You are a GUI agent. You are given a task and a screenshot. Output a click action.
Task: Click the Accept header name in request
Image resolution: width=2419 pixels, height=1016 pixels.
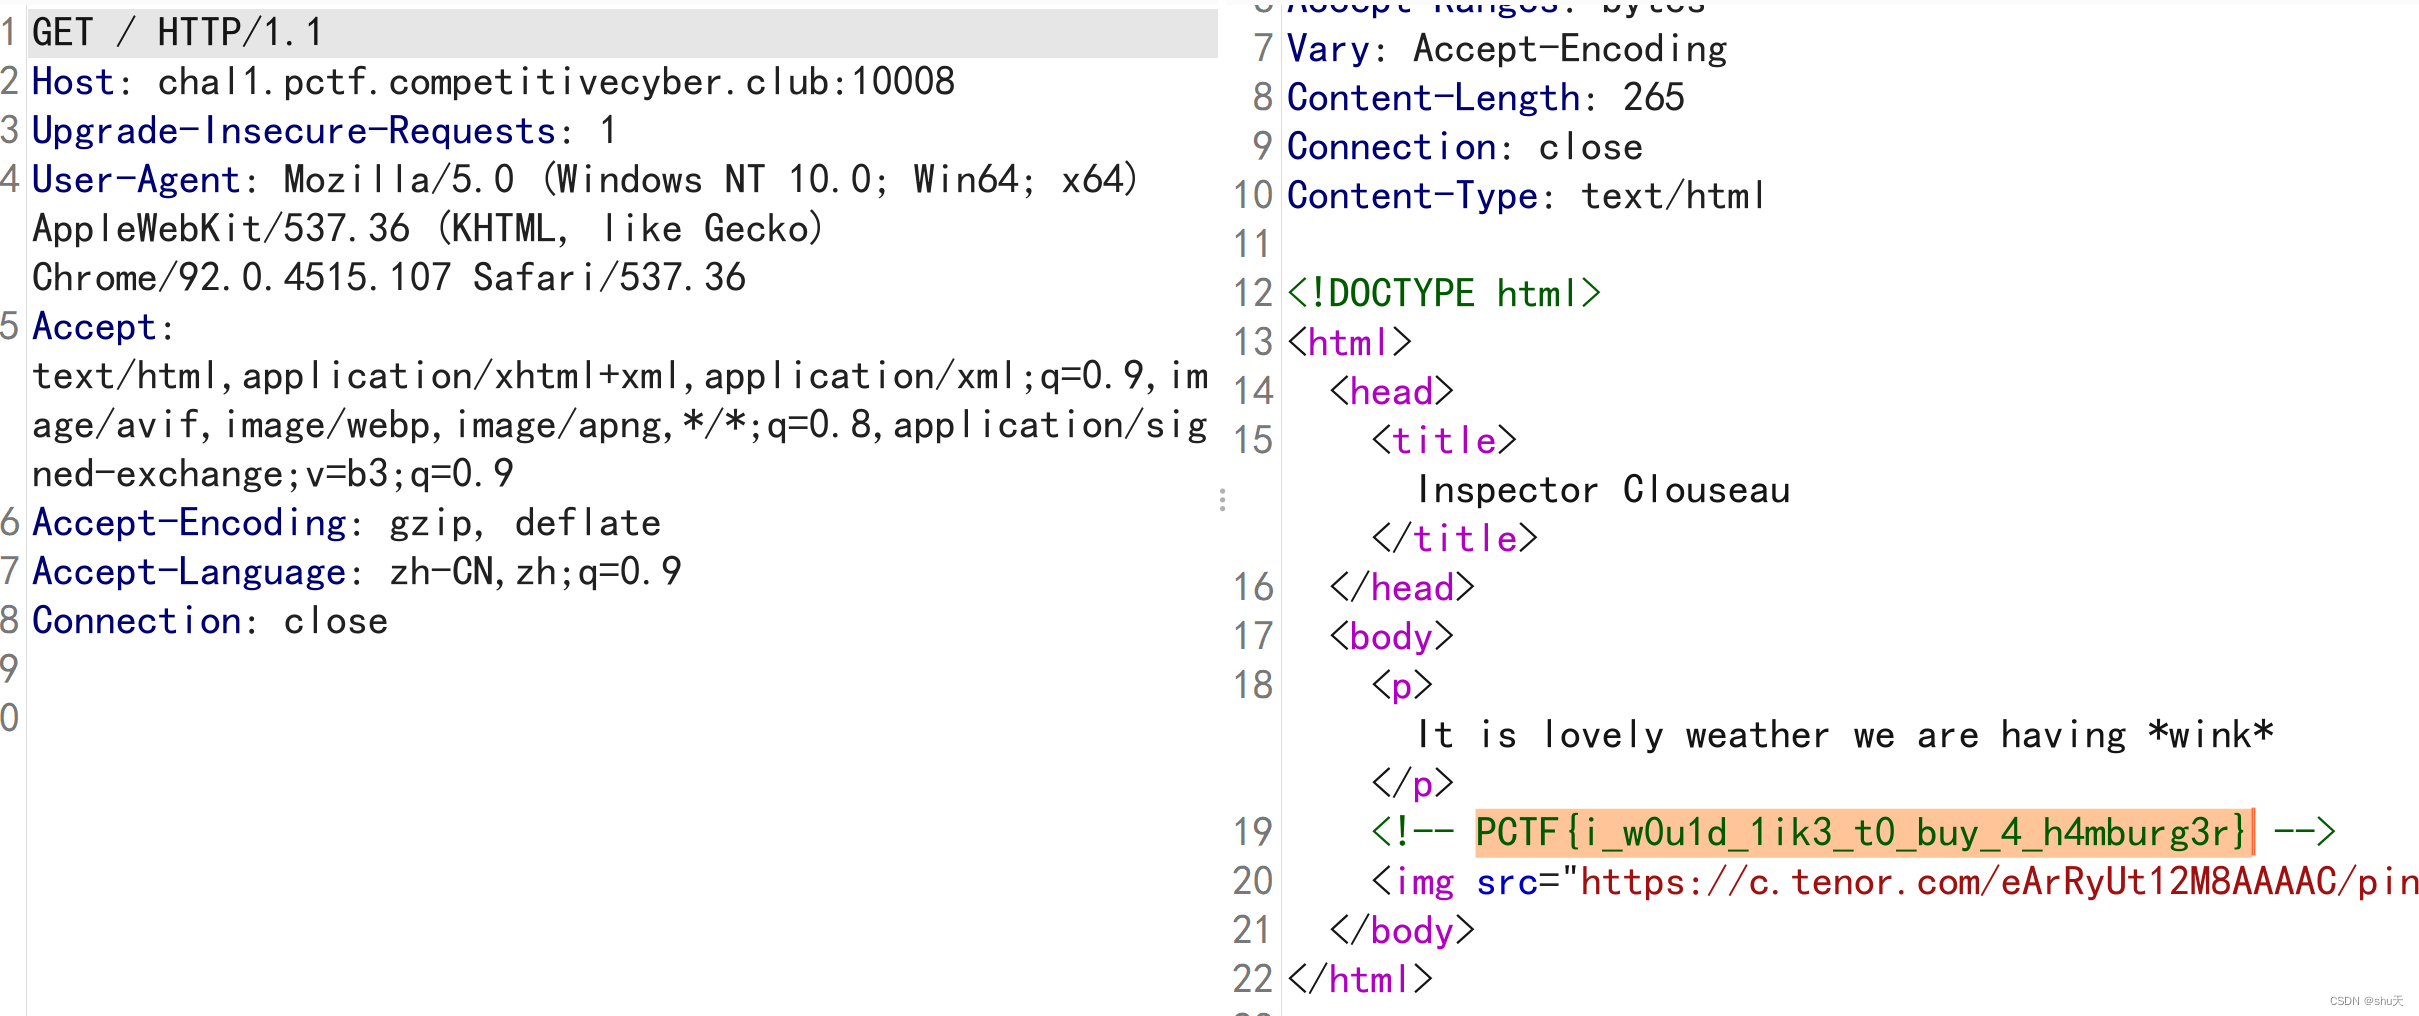pos(94,327)
